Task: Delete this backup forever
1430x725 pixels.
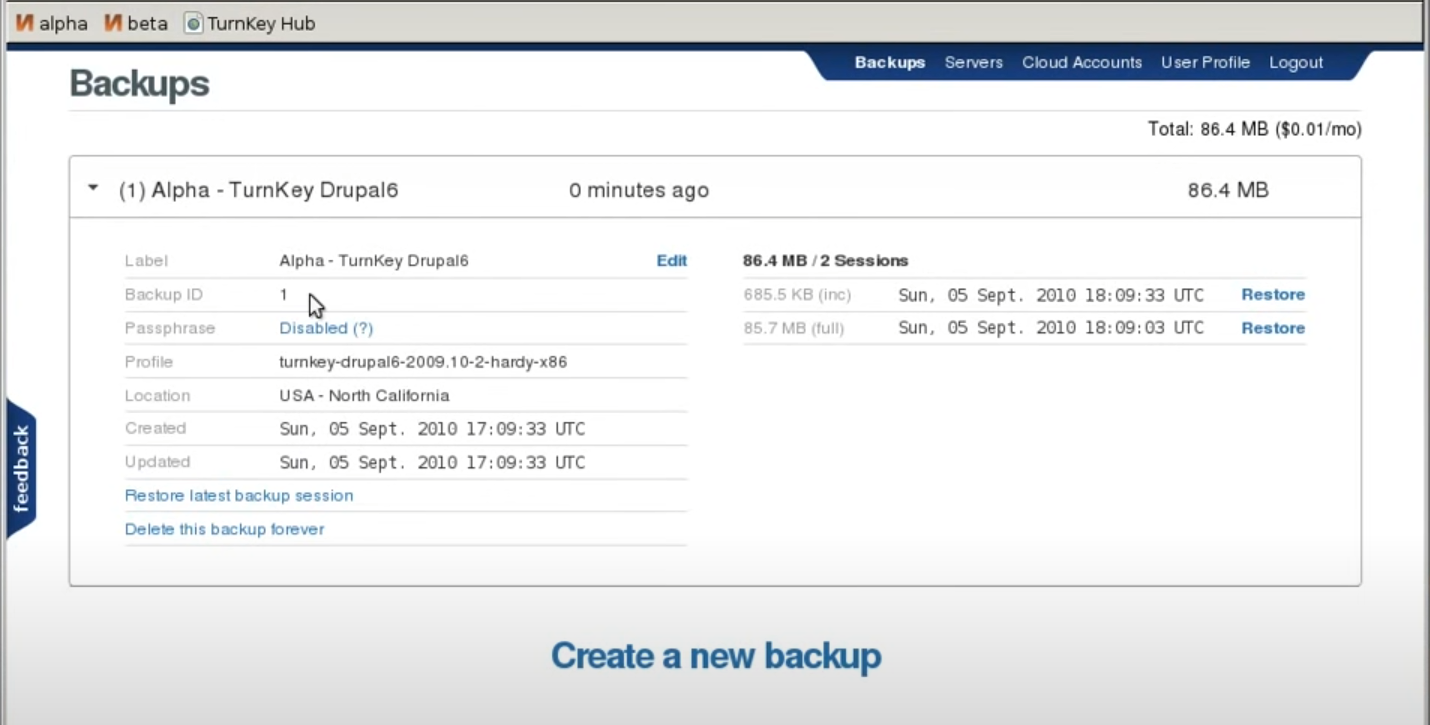Action: coord(224,529)
